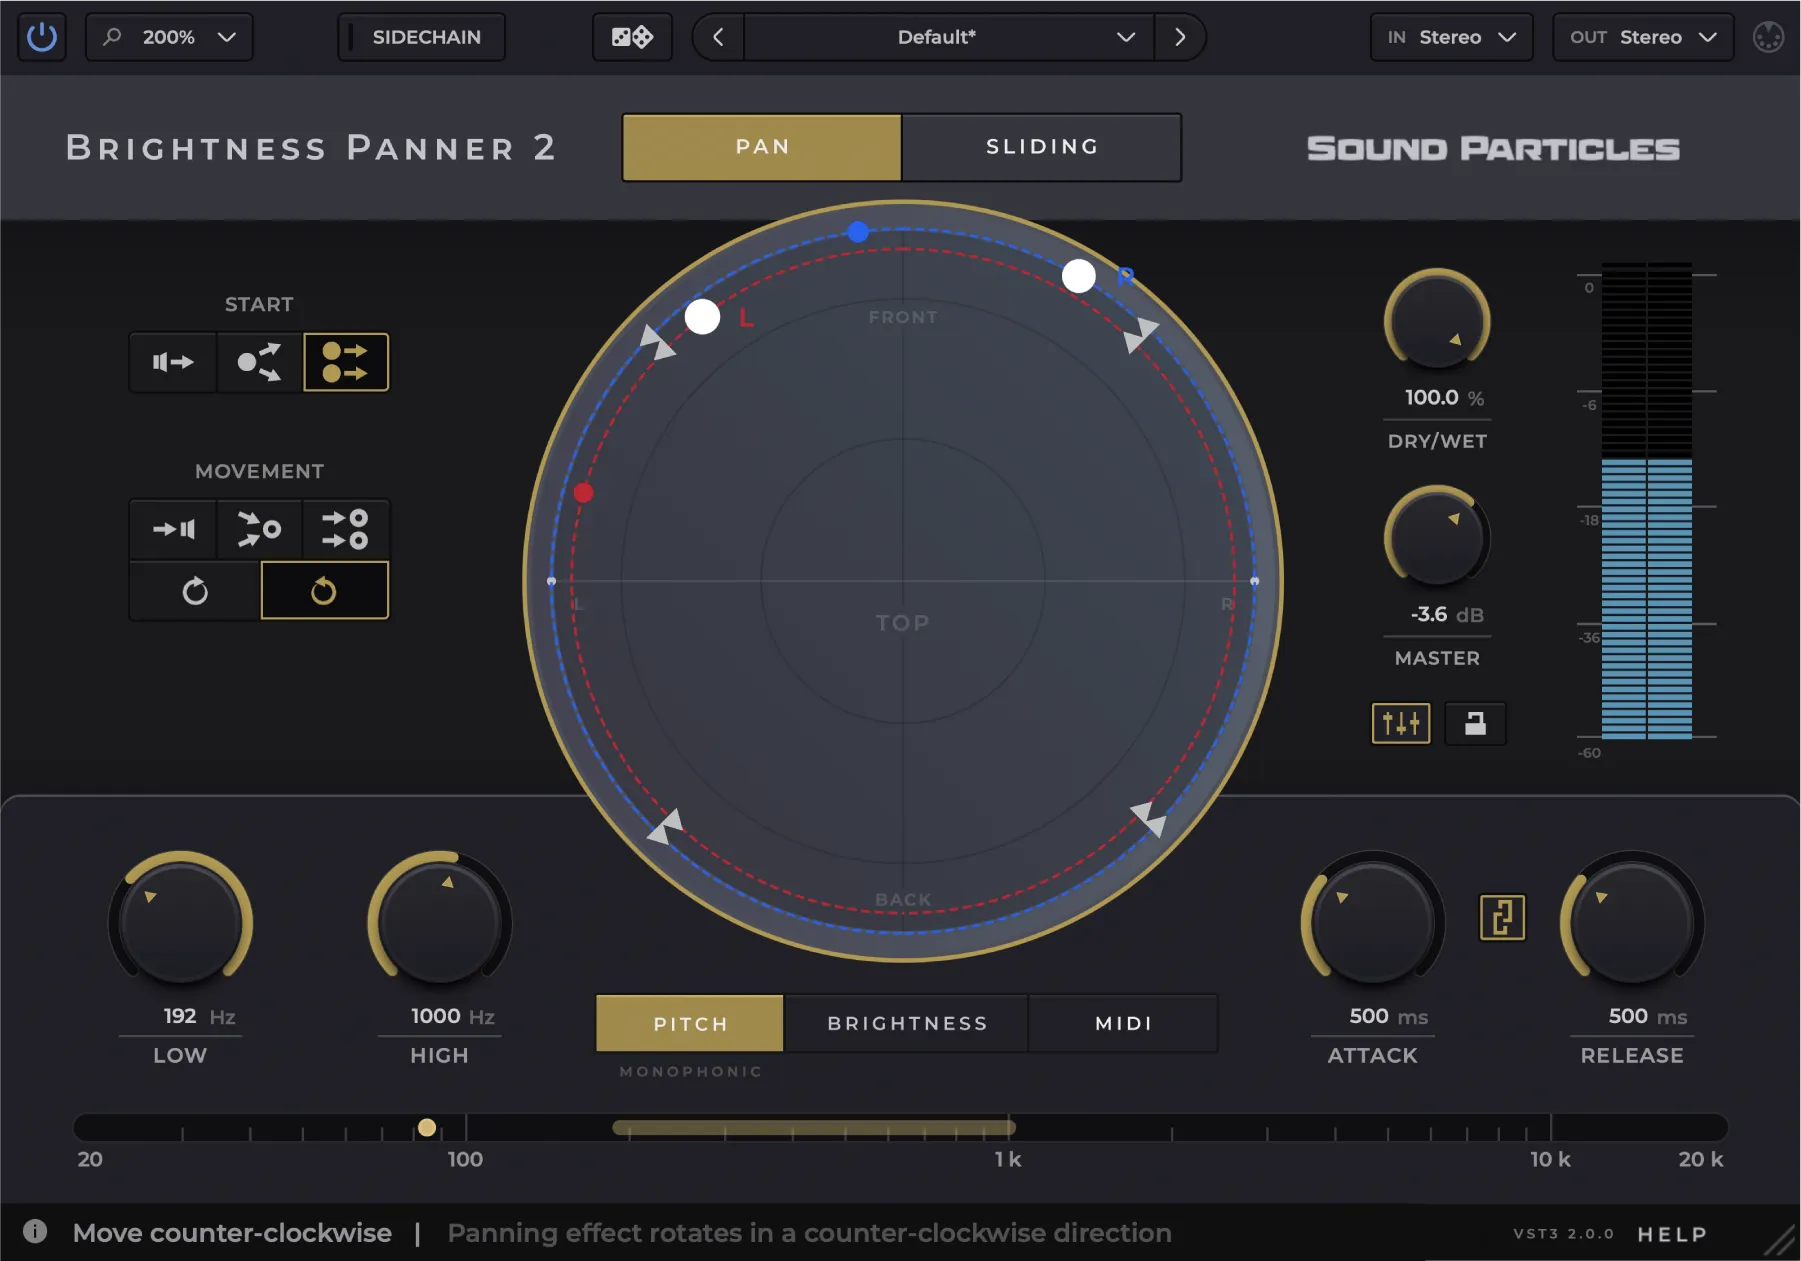Enable the SIDECHAIN button
This screenshot has height=1261, width=1801.
tap(421, 37)
